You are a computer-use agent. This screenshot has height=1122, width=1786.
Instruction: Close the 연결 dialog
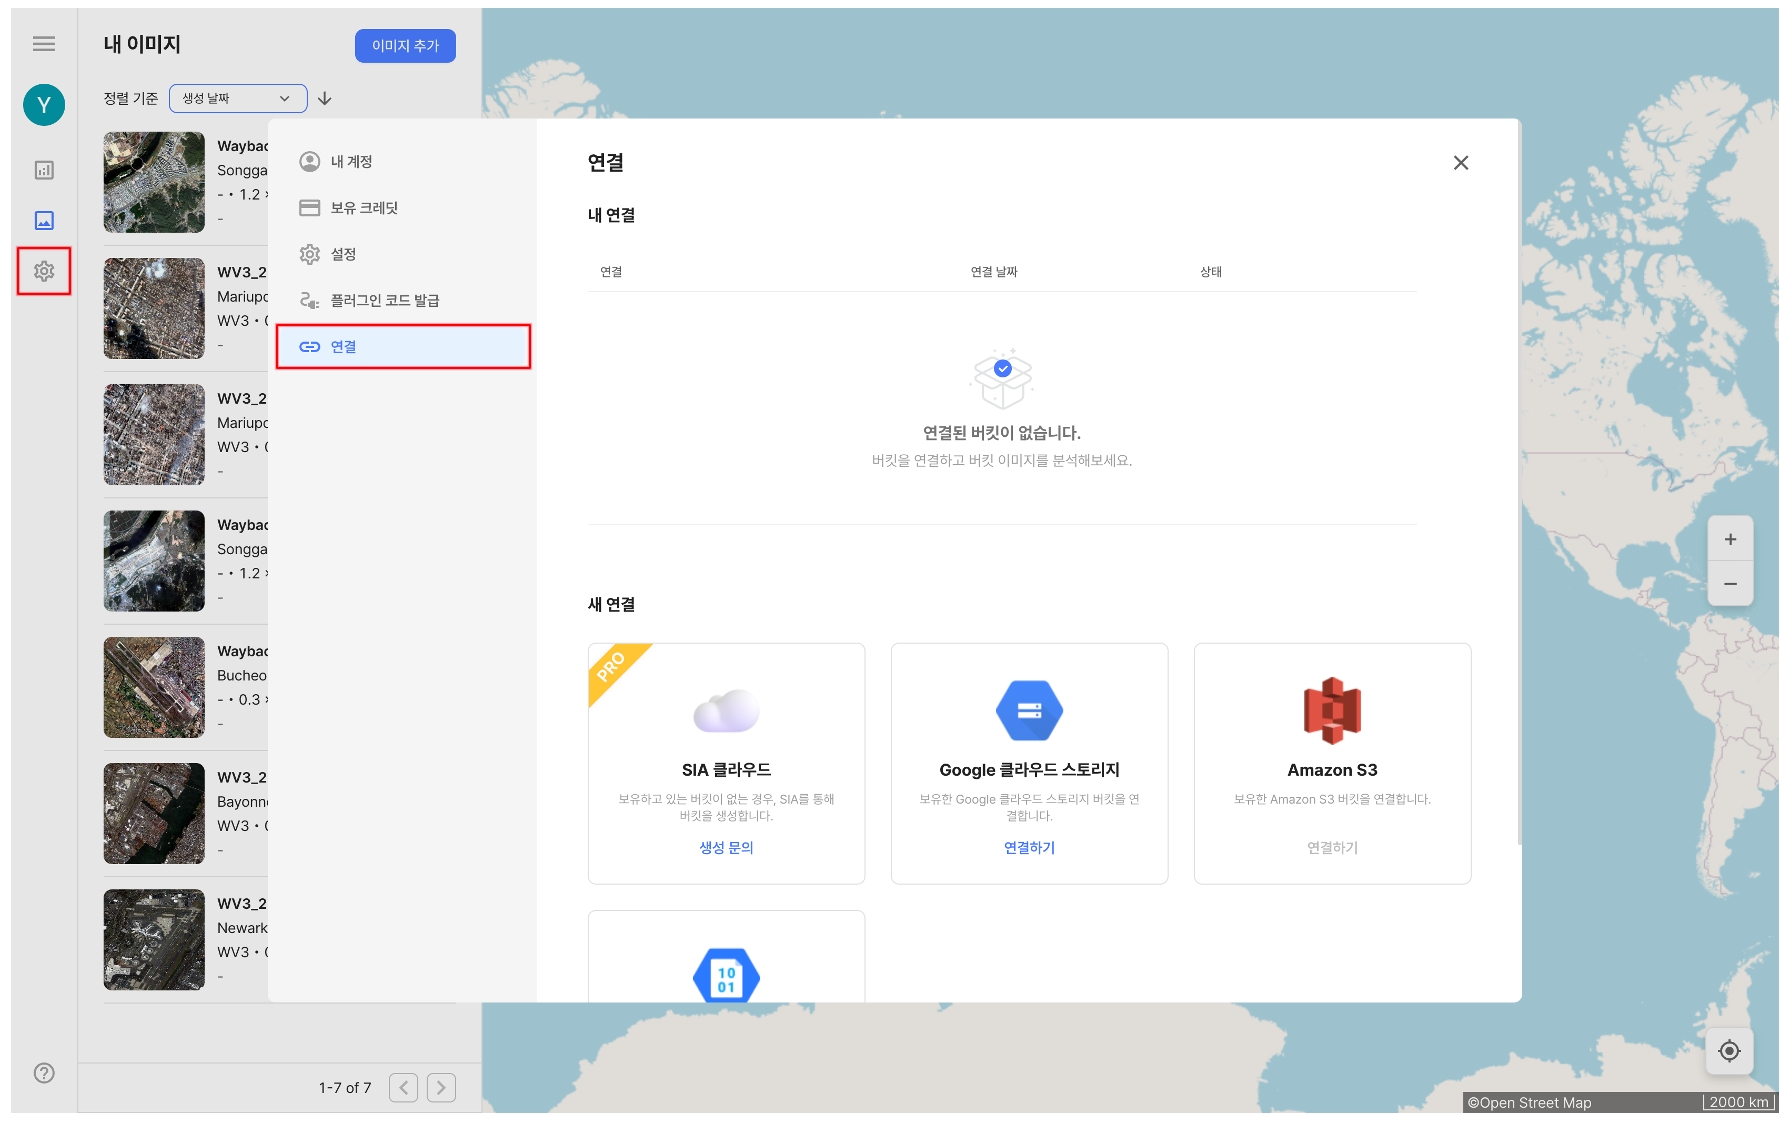pyautogui.click(x=1460, y=163)
